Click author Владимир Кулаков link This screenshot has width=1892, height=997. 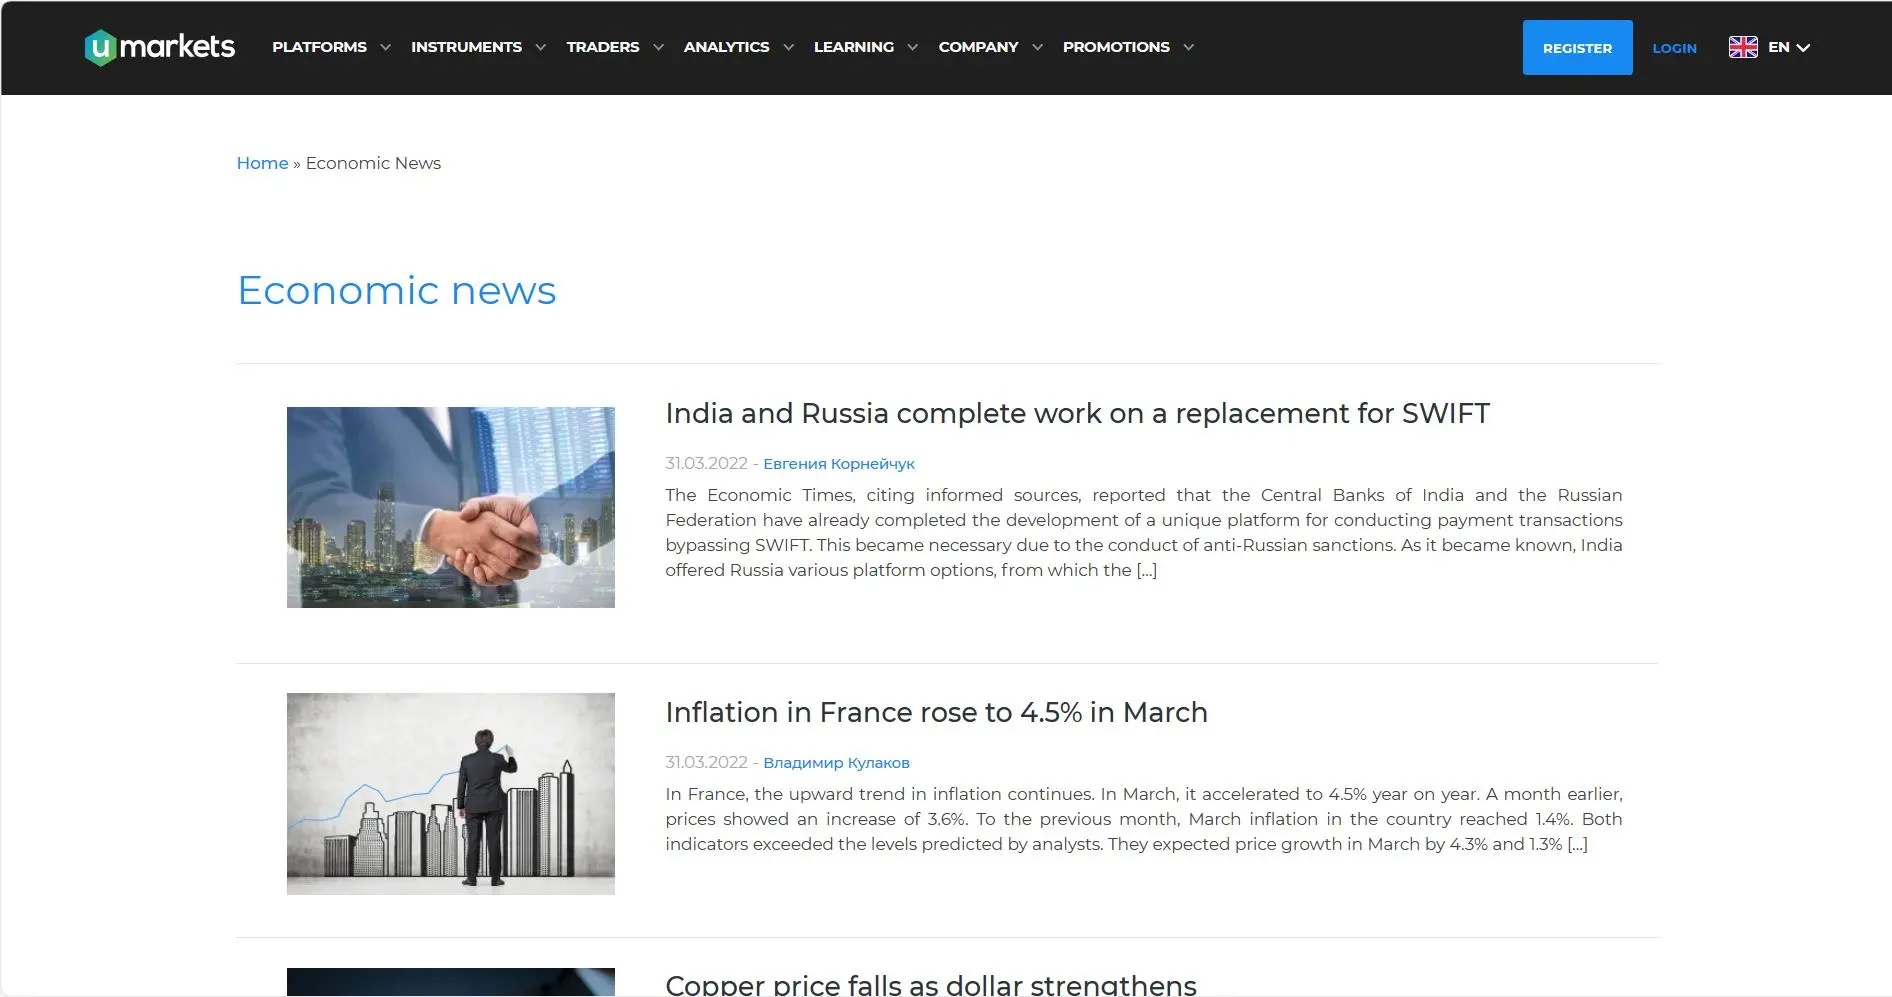coord(836,763)
